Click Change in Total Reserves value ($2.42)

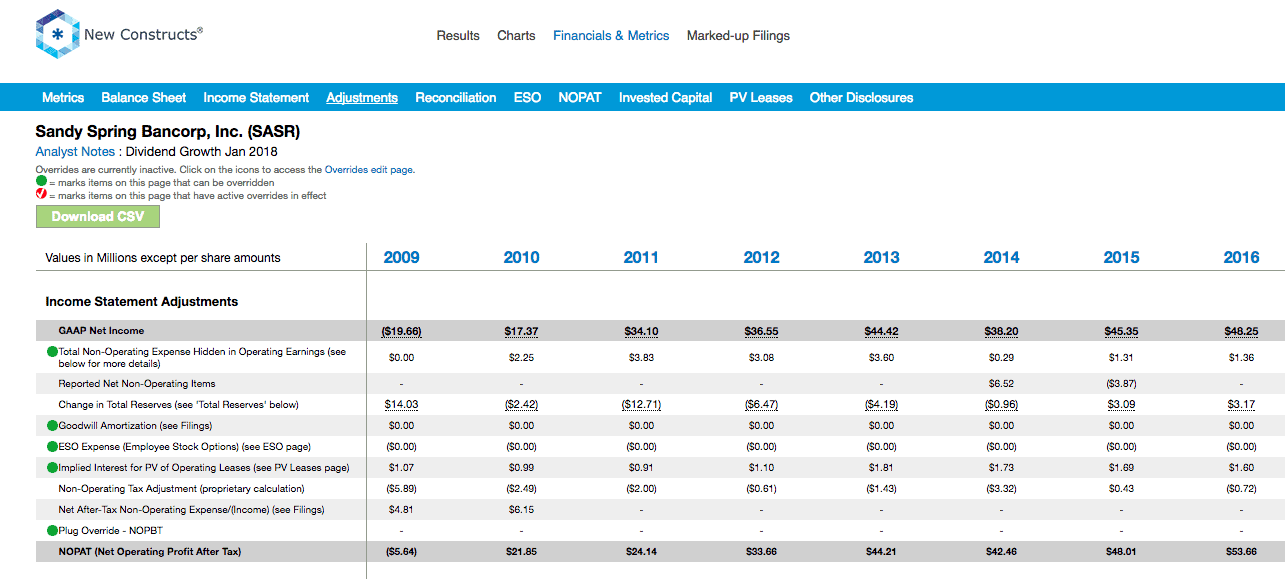tap(521, 405)
